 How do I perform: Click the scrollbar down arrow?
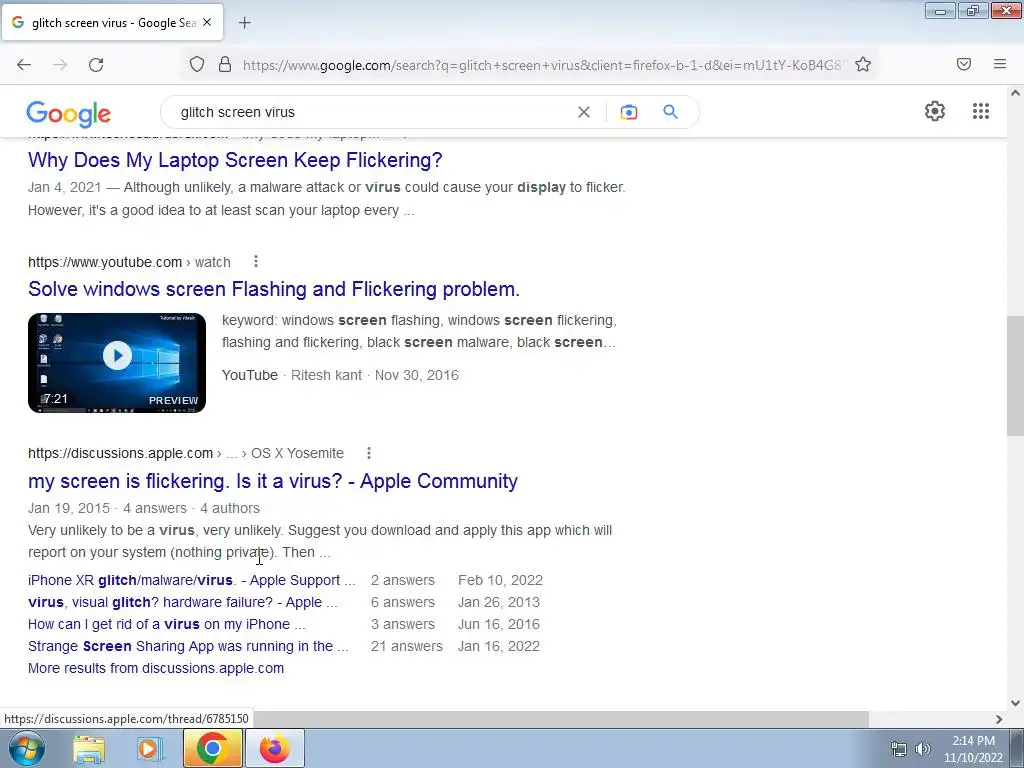(1015, 703)
